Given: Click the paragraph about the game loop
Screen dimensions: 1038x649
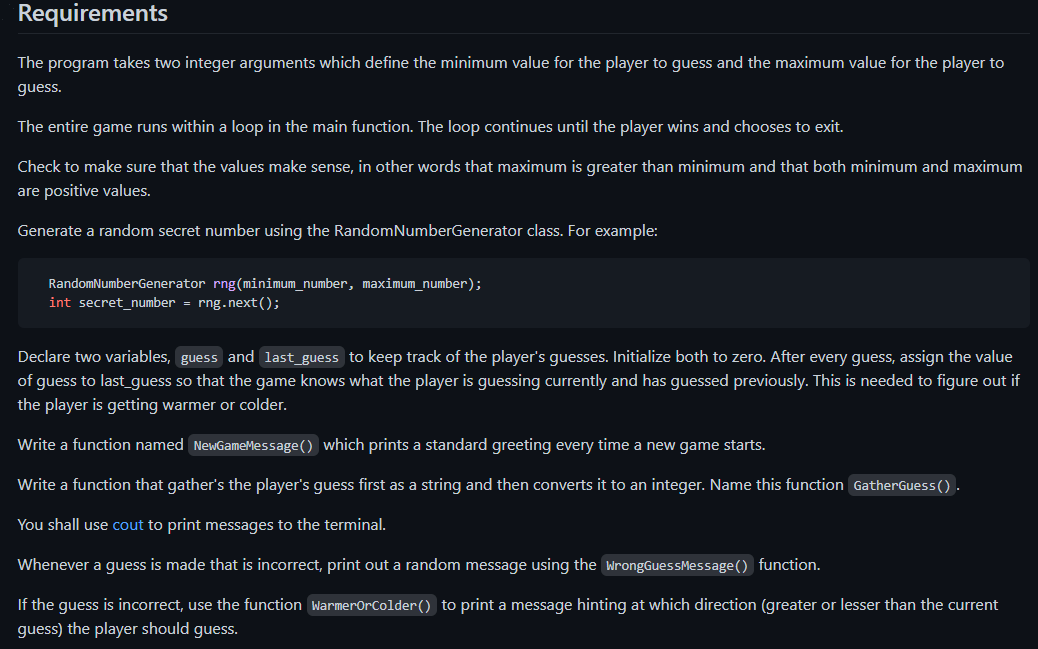Looking at the screenshot, I should (x=430, y=126).
